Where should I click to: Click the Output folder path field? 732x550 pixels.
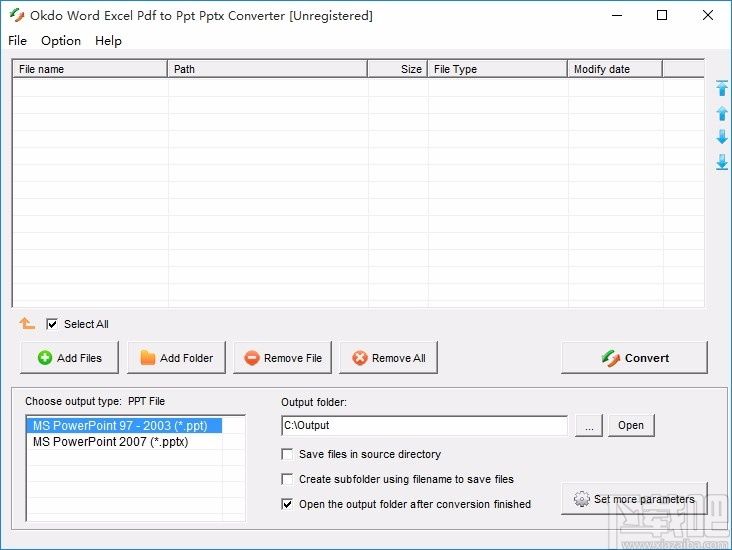[x=425, y=425]
